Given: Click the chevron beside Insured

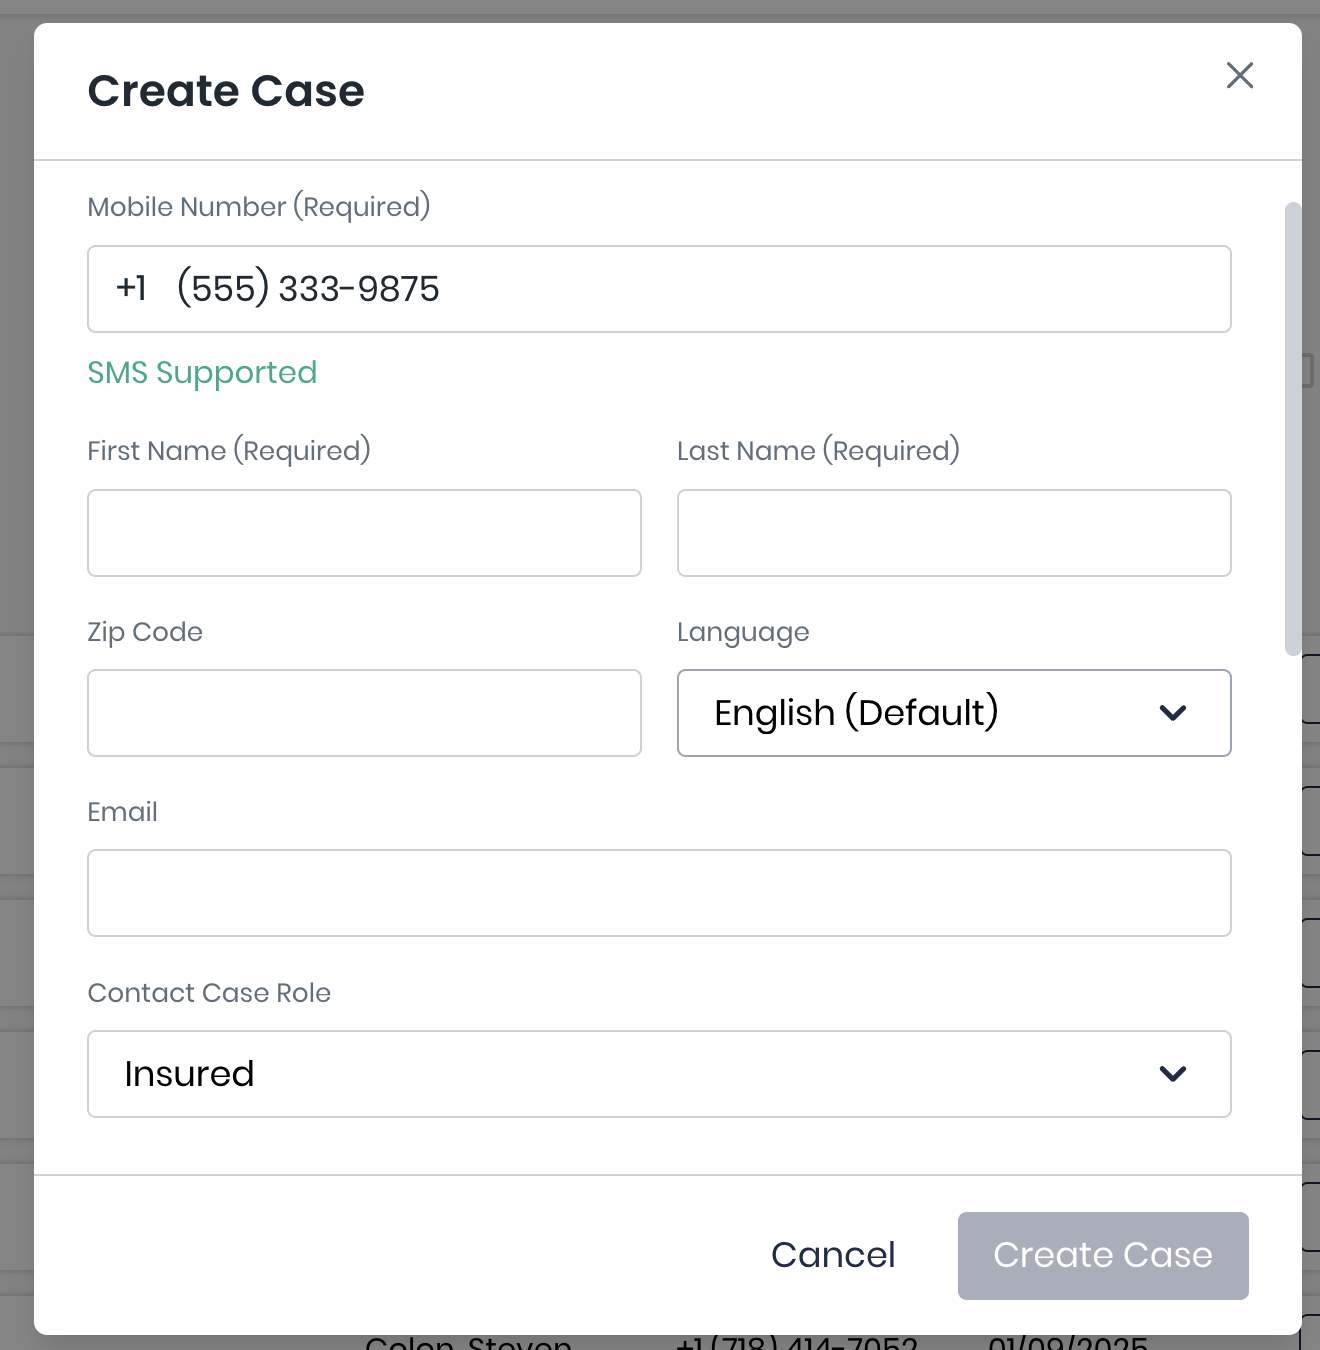Looking at the screenshot, I should click(x=1172, y=1074).
